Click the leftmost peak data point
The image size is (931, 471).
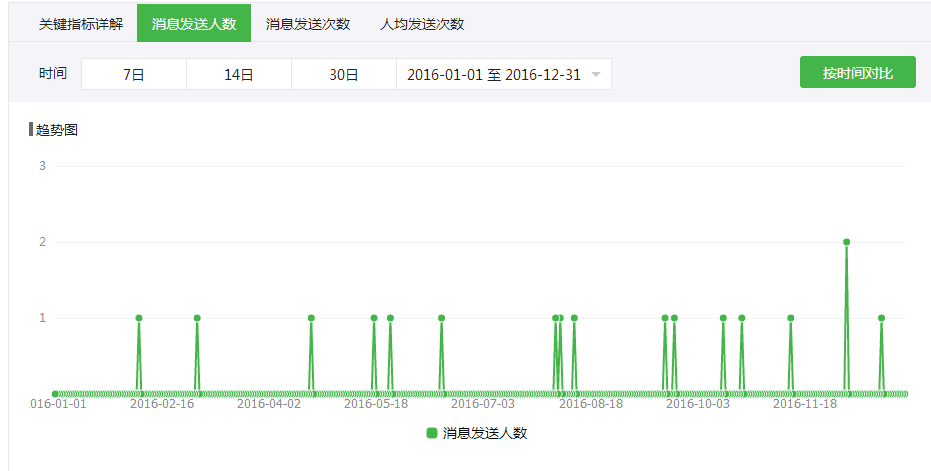point(139,318)
